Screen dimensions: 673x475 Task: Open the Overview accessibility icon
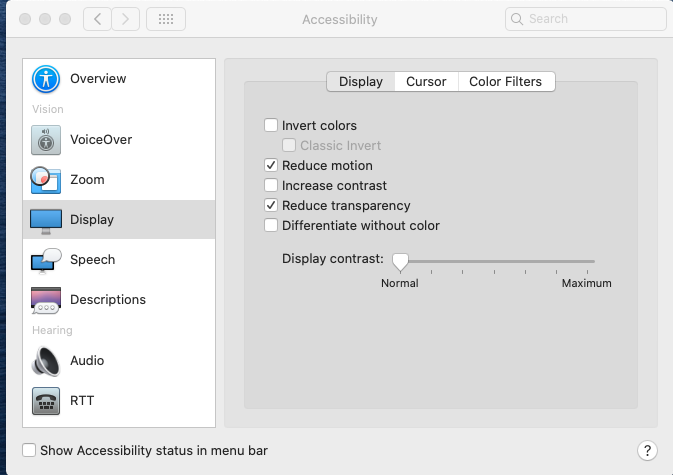46,79
